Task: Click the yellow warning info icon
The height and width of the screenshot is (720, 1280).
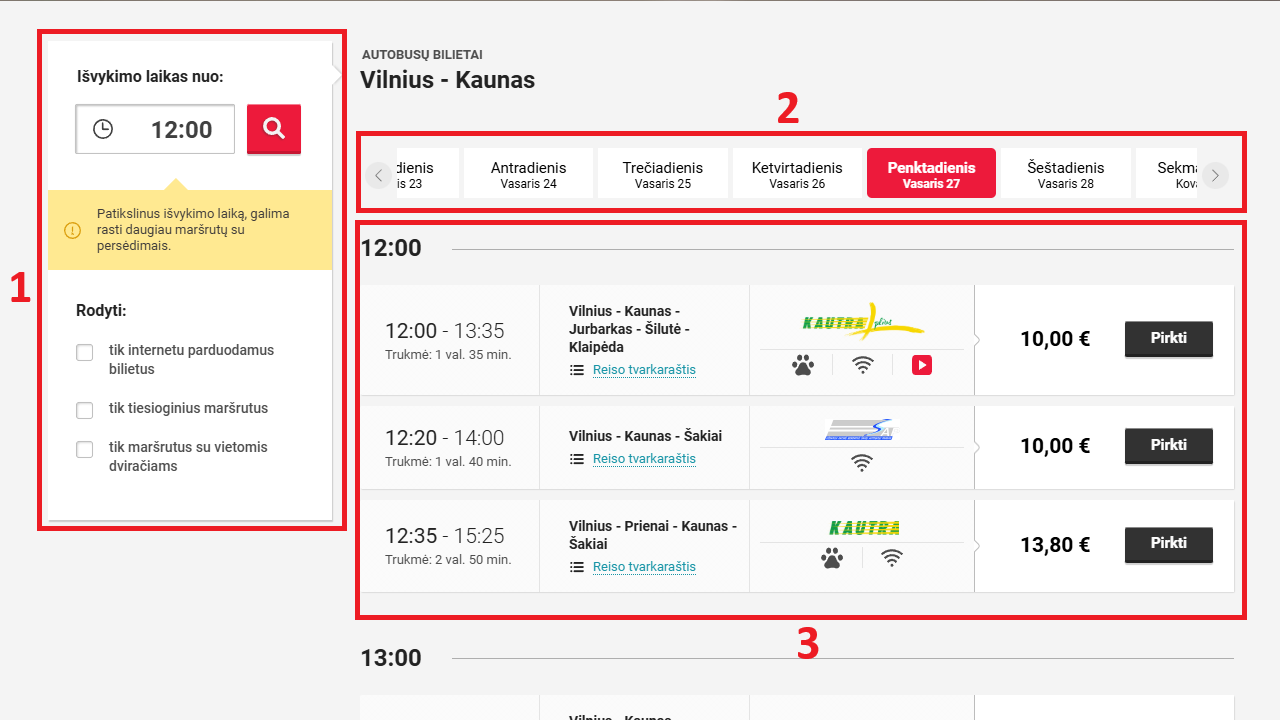Action: point(72,230)
